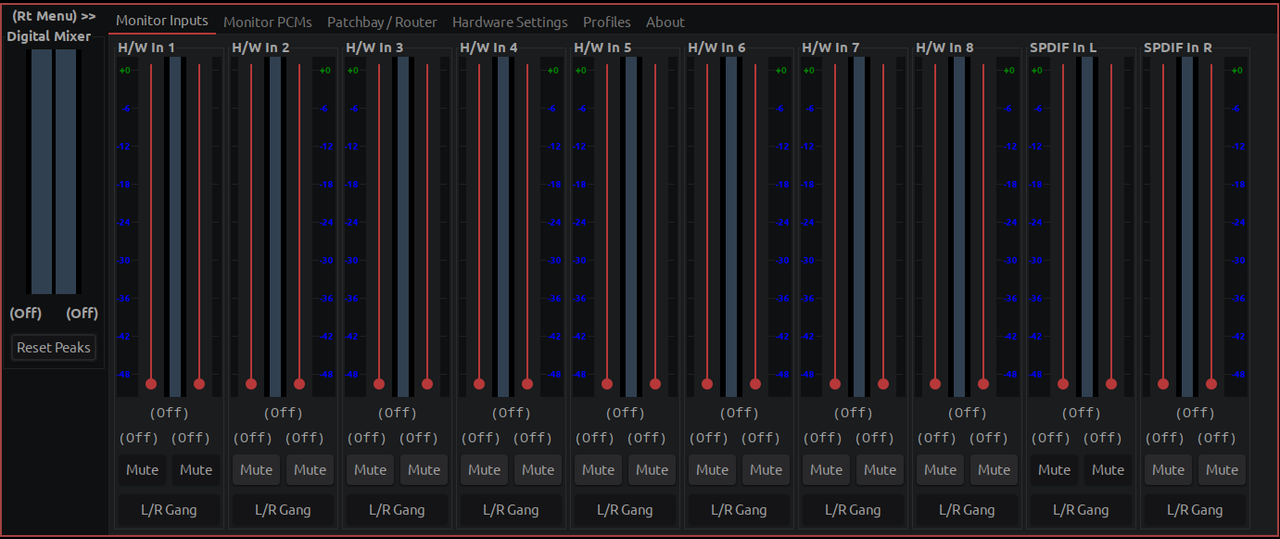Viewport: 1280px width, 539px height.
Task: Click H/W In 1 left fader handle
Action: pyautogui.click(x=151, y=383)
